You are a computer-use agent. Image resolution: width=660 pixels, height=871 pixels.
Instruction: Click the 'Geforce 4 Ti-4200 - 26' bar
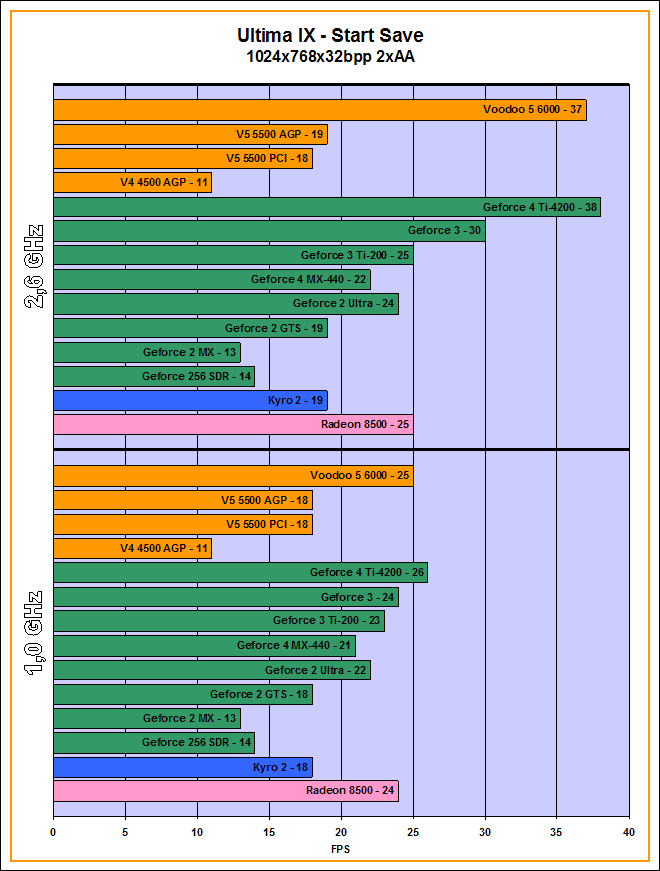(x=240, y=573)
